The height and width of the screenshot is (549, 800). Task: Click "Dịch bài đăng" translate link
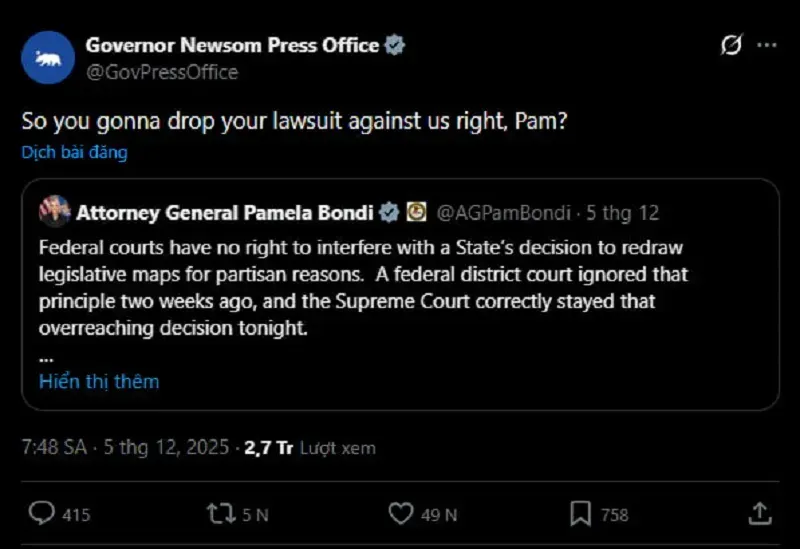tap(75, 153)
